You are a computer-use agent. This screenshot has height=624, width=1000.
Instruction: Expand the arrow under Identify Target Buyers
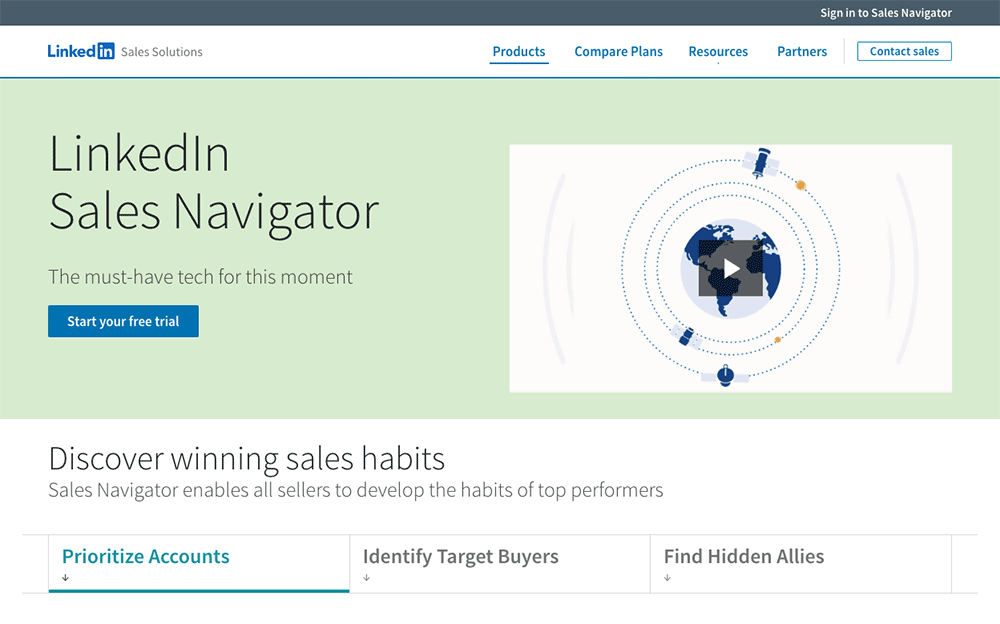(366, 578)
